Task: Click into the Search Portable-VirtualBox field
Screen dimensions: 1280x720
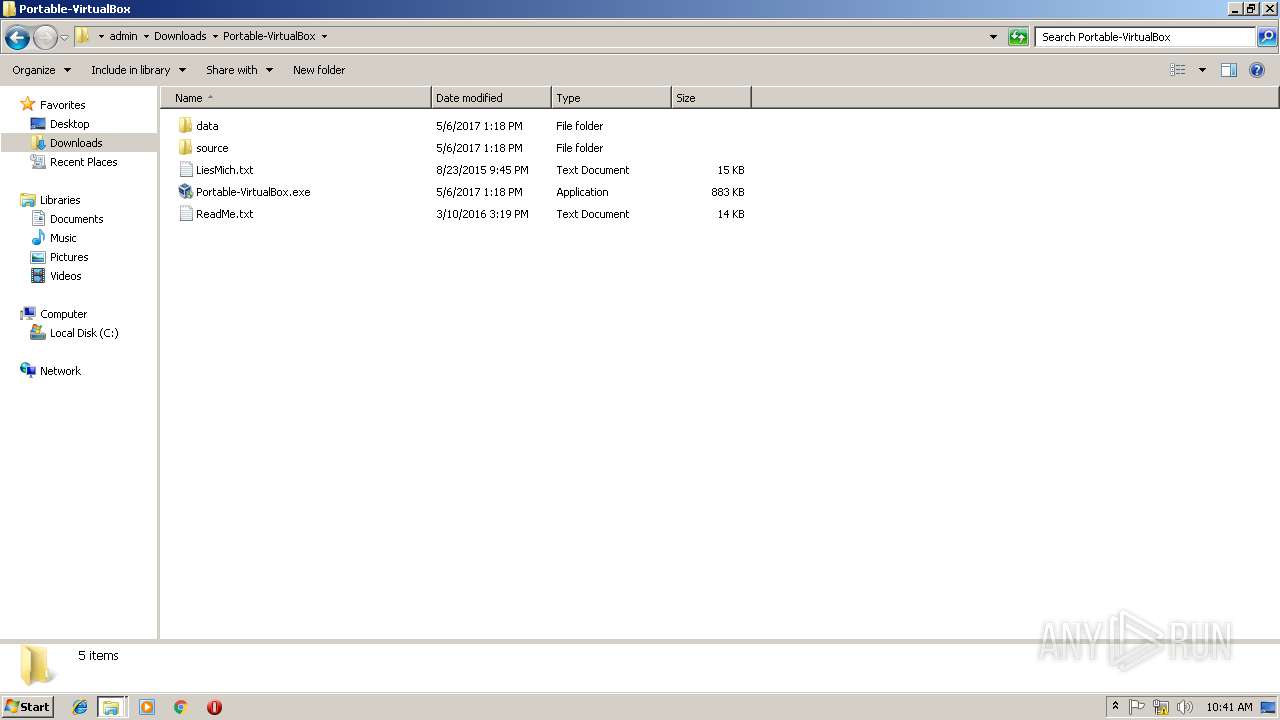Action: pos(1145,37)
